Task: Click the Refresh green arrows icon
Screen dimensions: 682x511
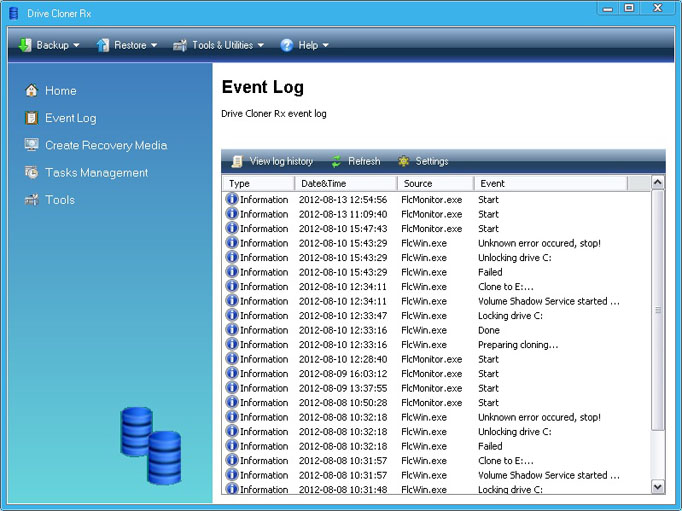Action: tap(336, 161)
